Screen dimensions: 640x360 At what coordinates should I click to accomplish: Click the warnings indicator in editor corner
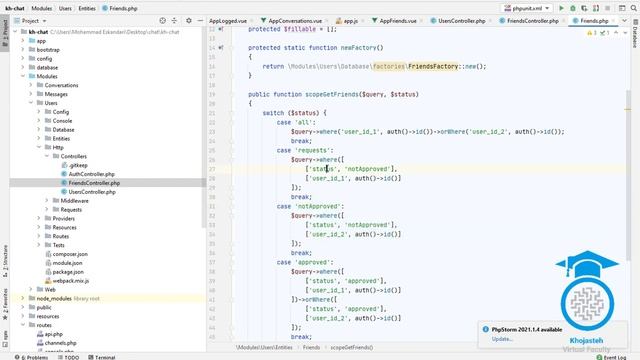pyautogui.click(x=592, y=33)
